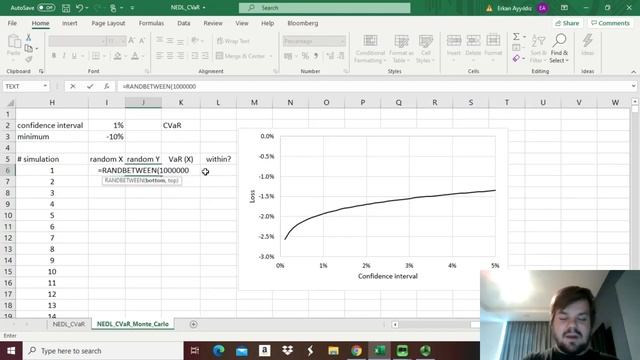Open the Comments pane

pos(610,23)
